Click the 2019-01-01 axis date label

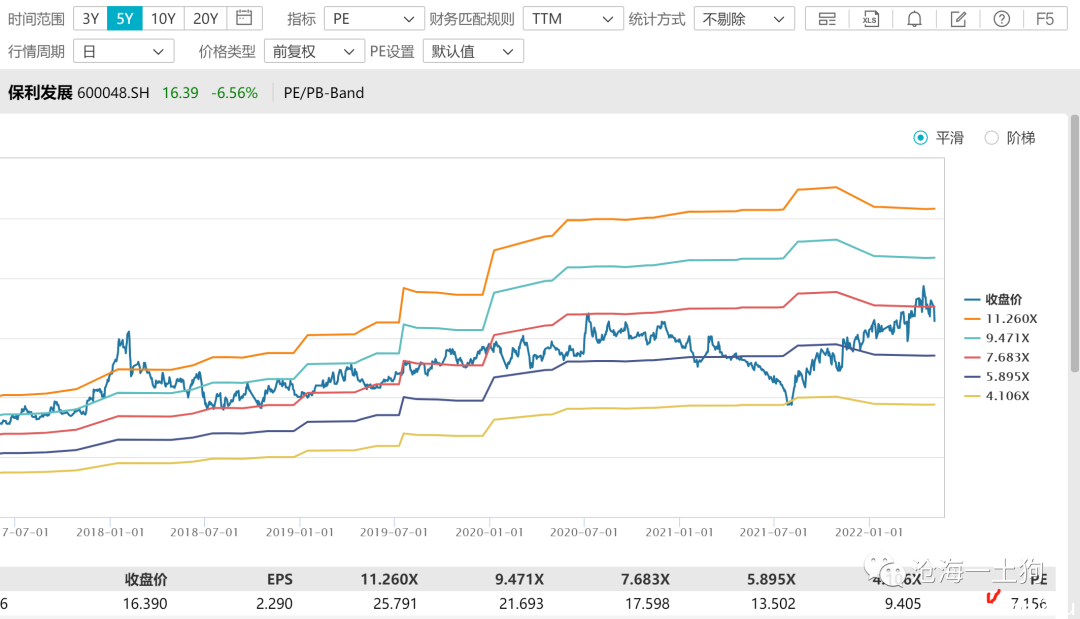(x=300, y=532)
